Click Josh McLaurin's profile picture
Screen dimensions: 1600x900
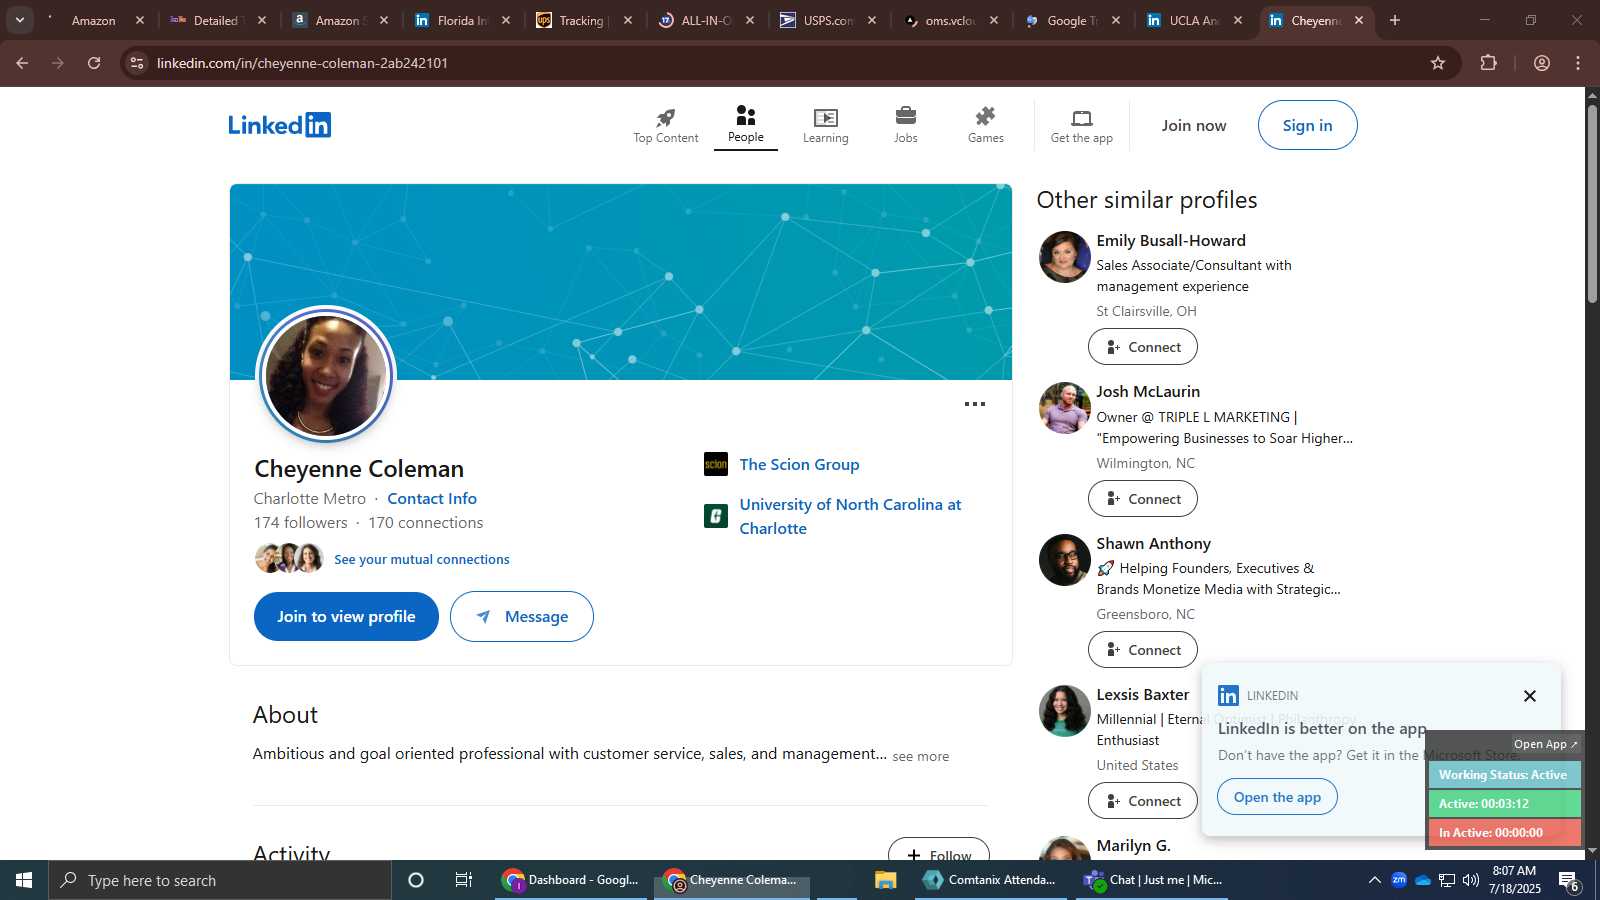click(x=1064, y=408)
